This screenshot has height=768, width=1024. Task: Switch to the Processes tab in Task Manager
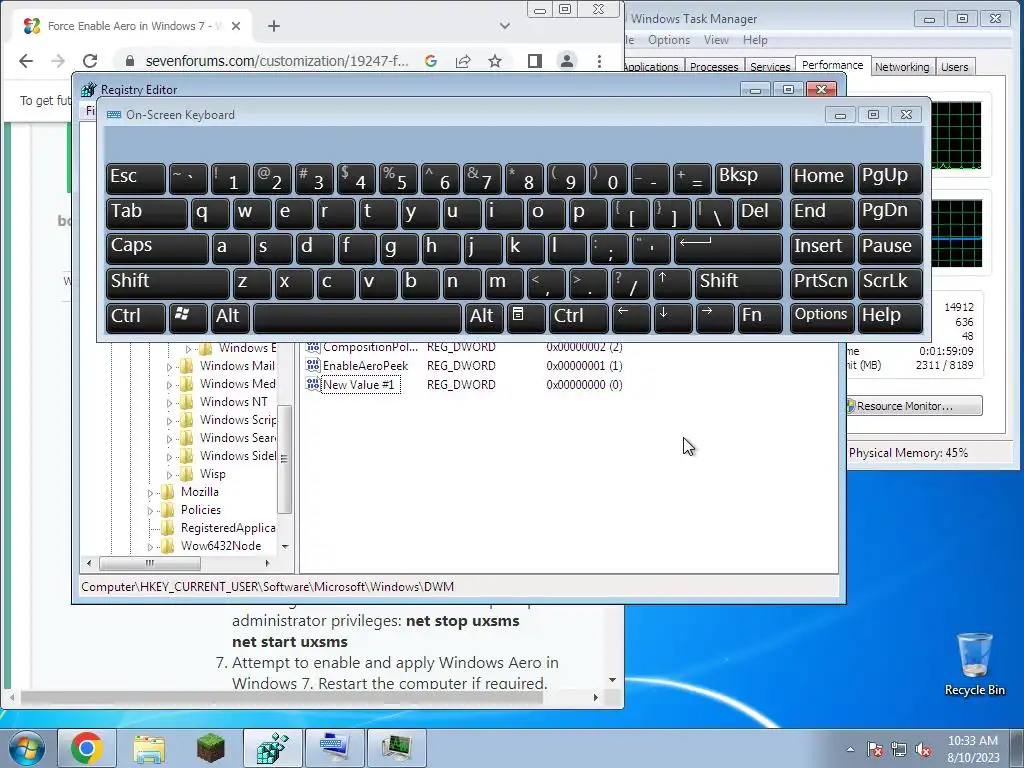[714, 67]
